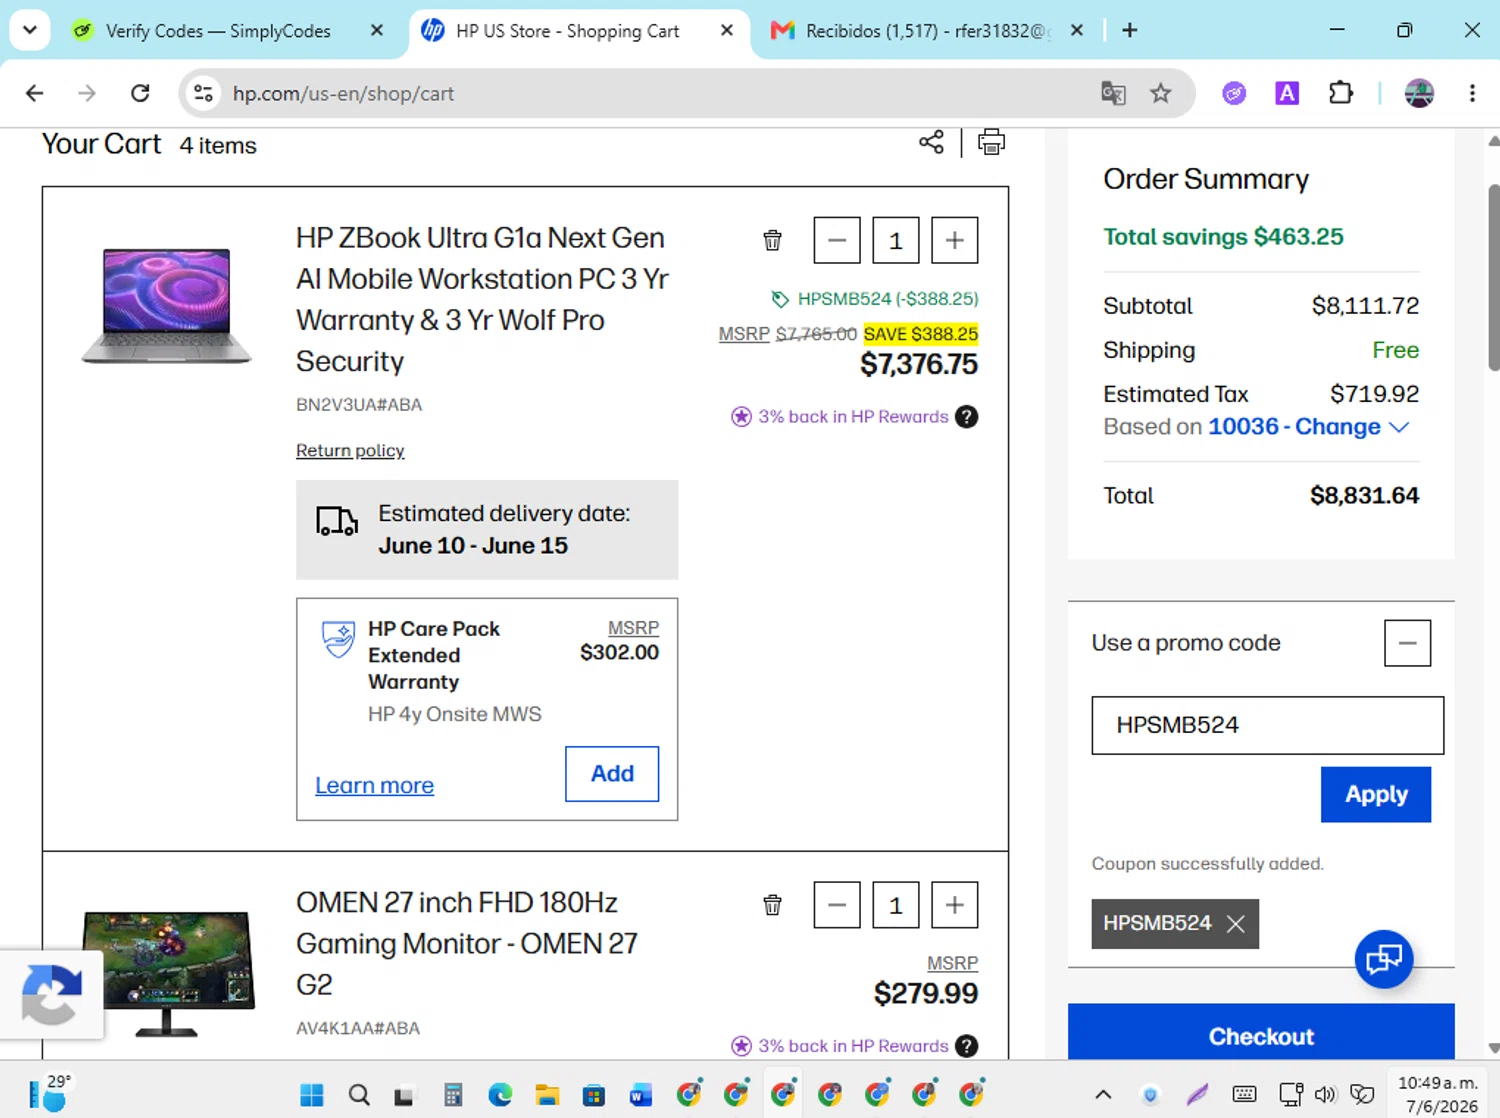Open File Explorer from taskbar
Image resolution: width=1500 pixels, height=1118 pixels.
coord(547,1095)
